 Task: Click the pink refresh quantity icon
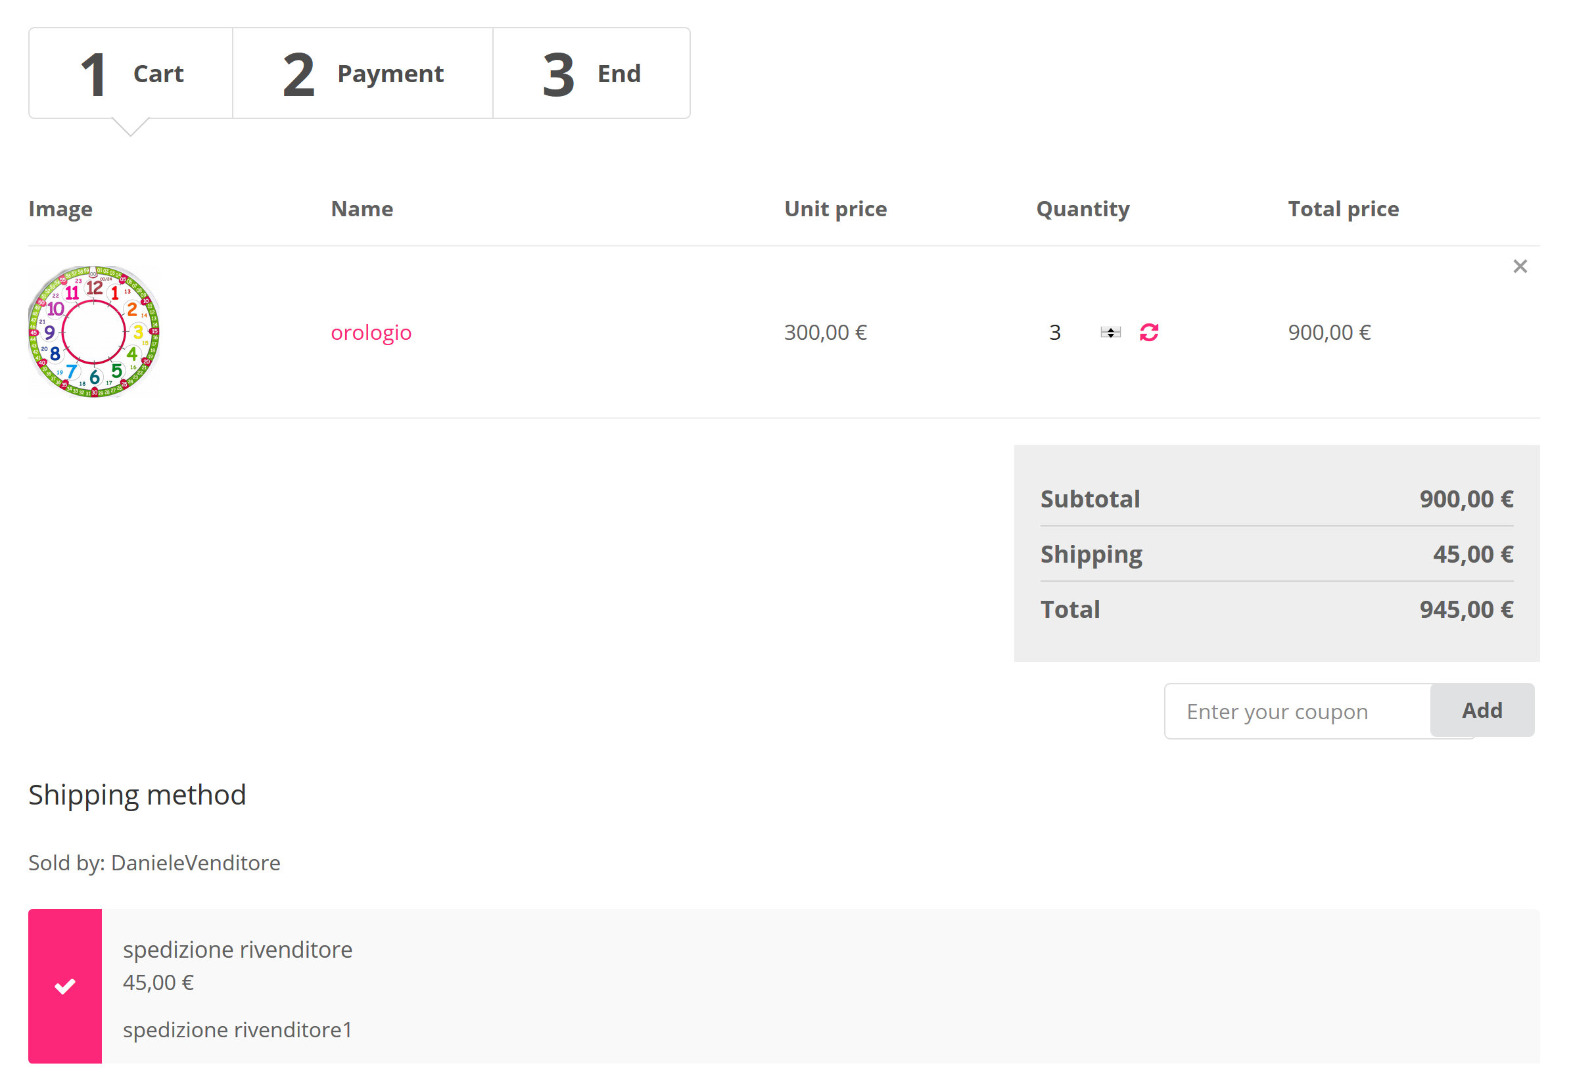coord(1149,332)
